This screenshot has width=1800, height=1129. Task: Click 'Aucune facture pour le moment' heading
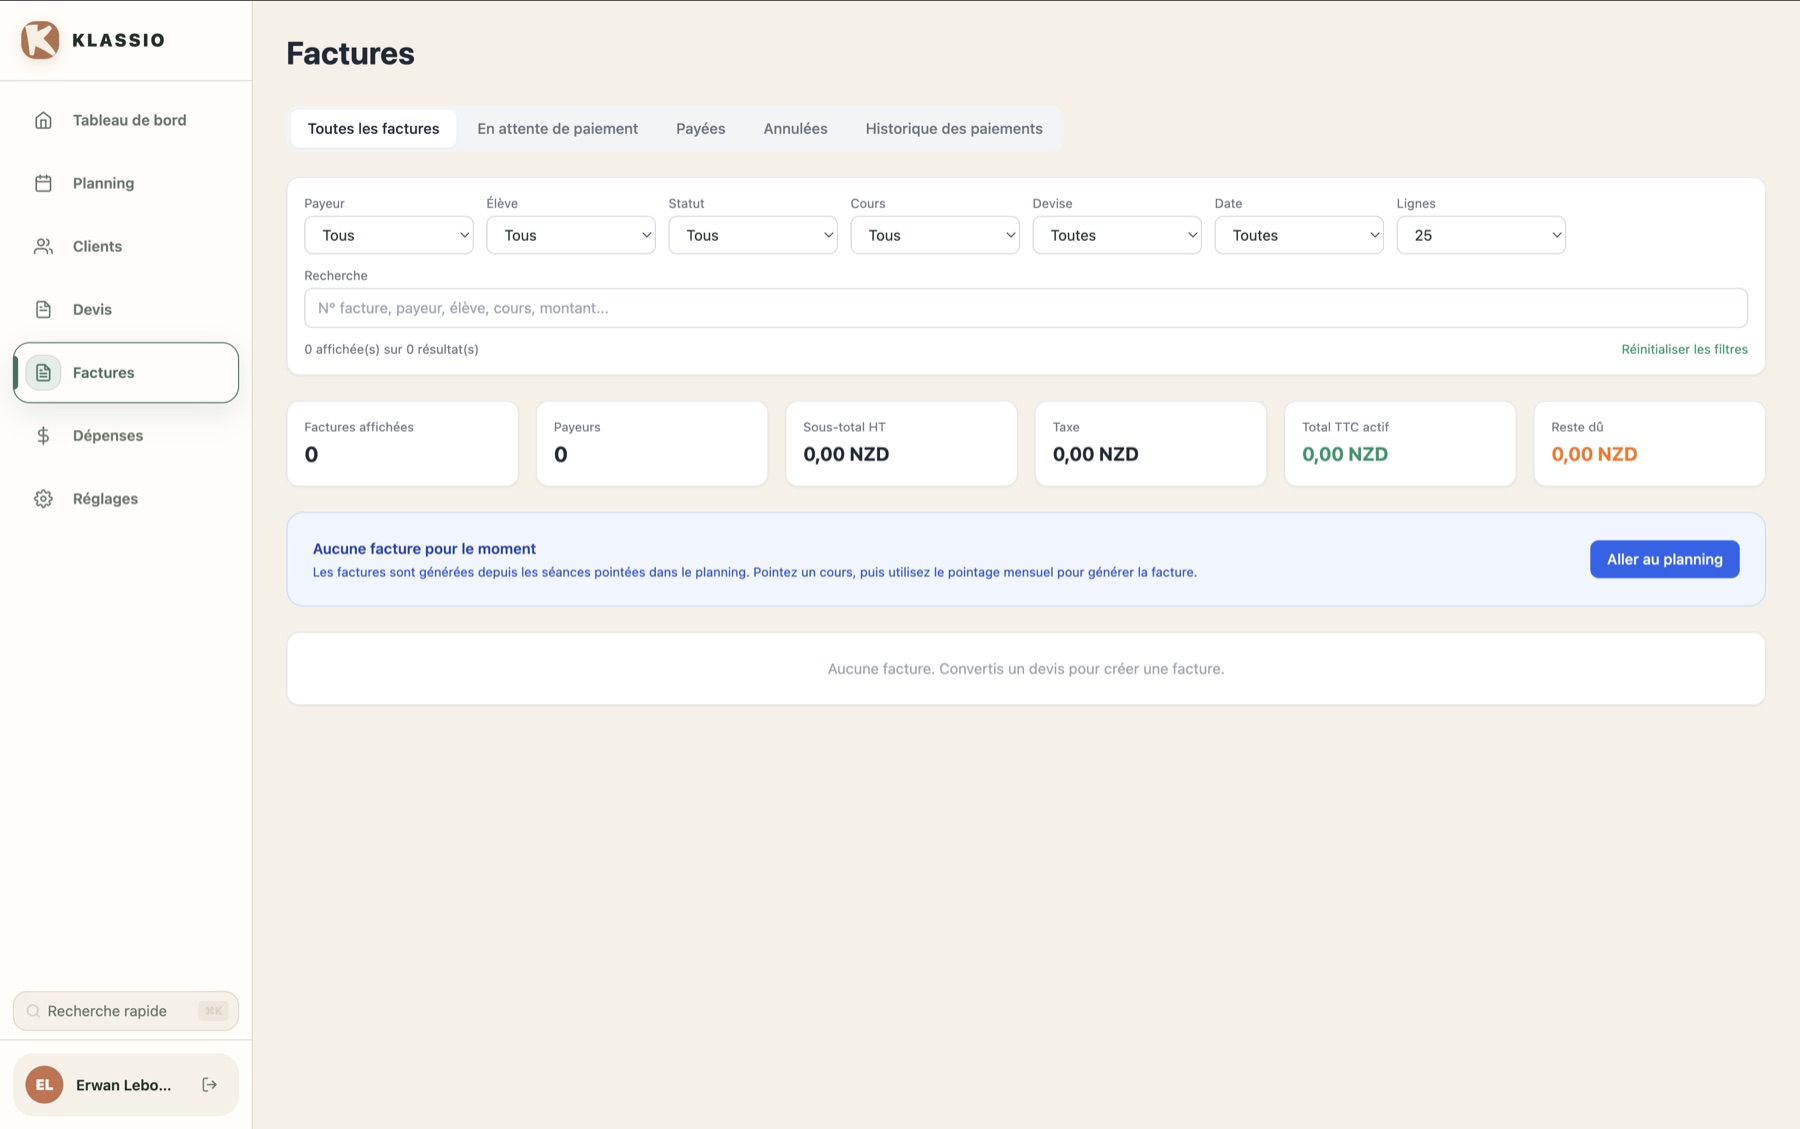pos(424,548)
